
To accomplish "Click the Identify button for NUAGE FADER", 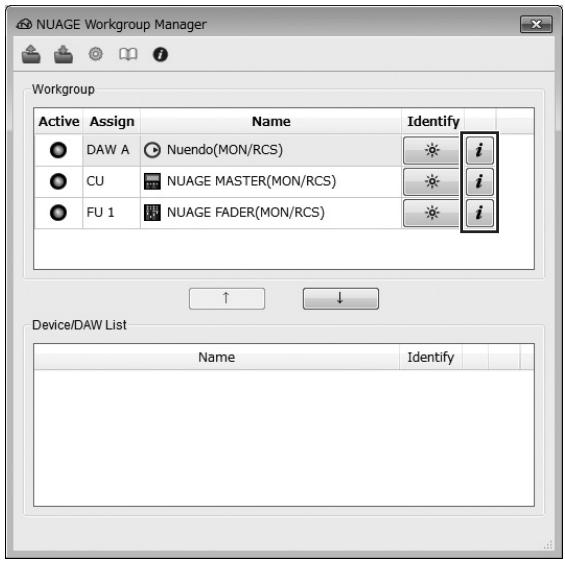I will [431, 213].
